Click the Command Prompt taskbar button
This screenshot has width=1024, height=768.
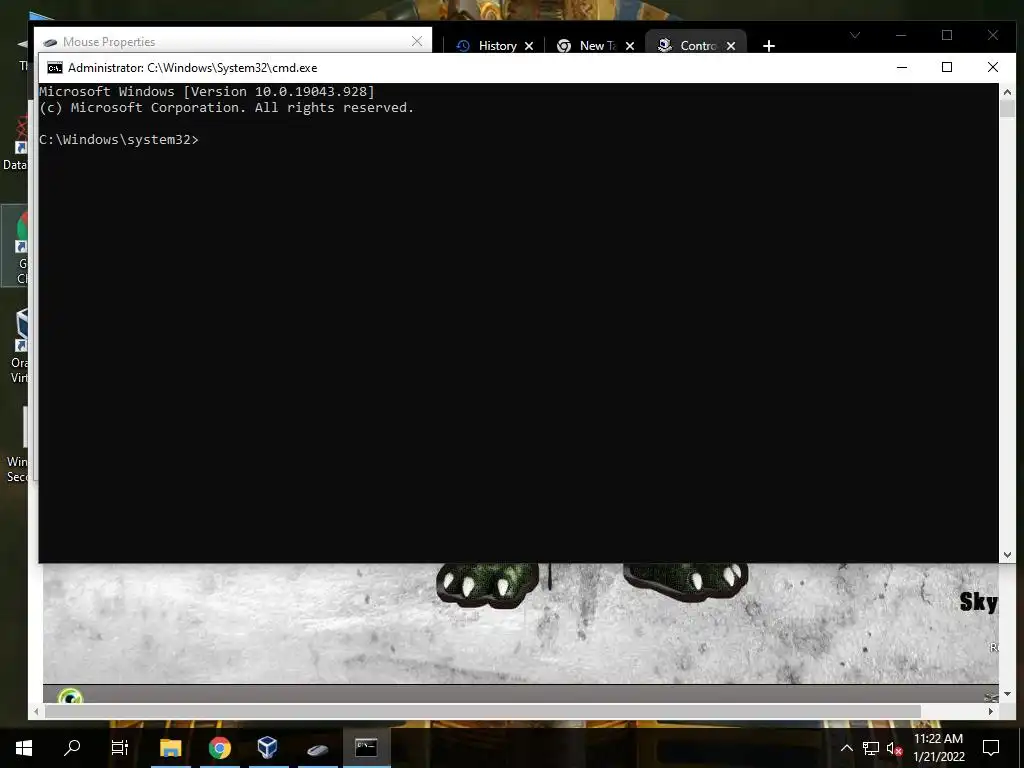click(366, 747)
